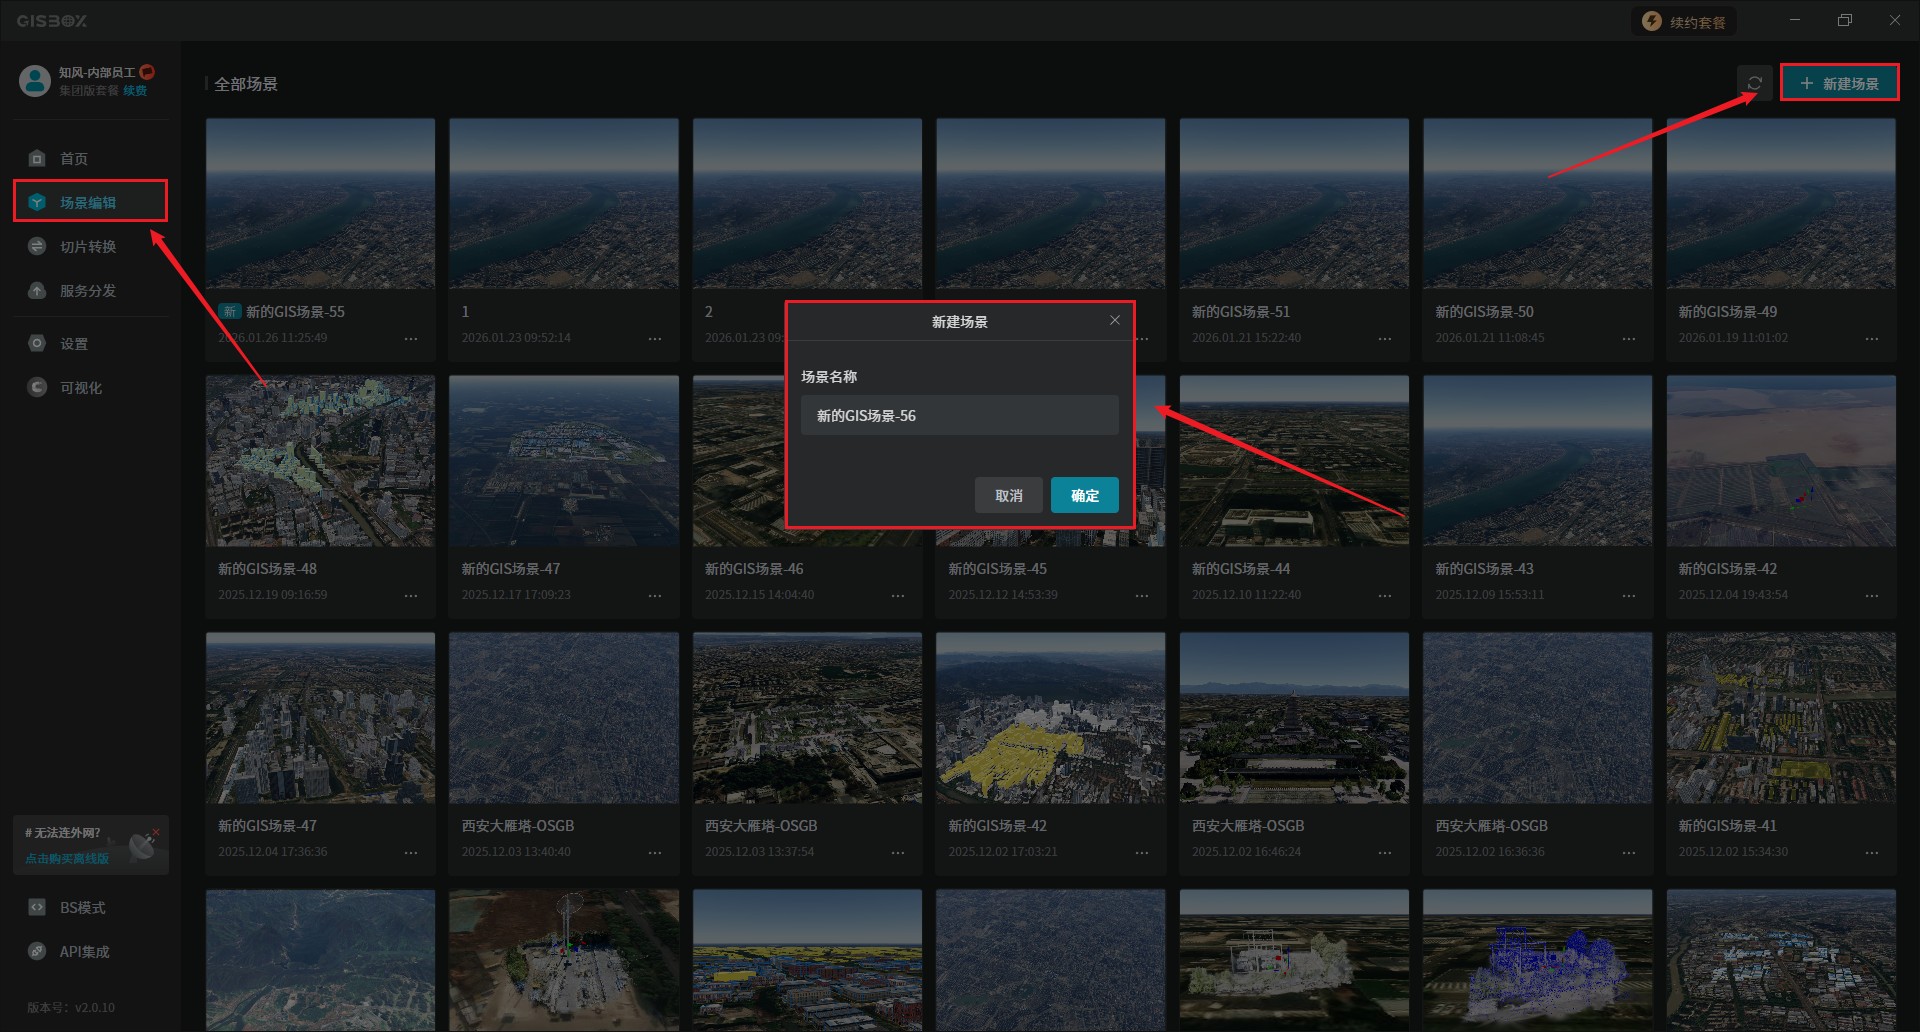Image resolution: width=1920 pixels, height=1032 pixels.
Task: Open 可视化 visualization section
Action: pos(80,388)
